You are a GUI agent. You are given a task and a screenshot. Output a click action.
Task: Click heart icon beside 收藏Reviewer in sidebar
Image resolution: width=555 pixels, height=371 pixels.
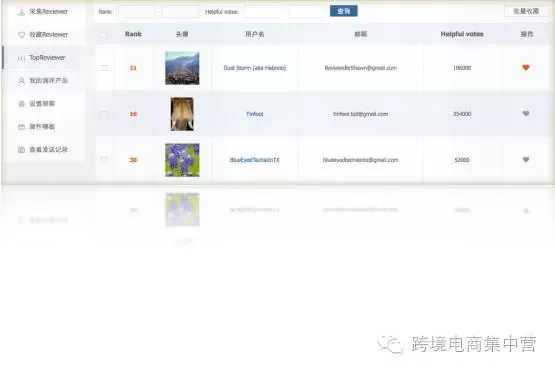22,35
